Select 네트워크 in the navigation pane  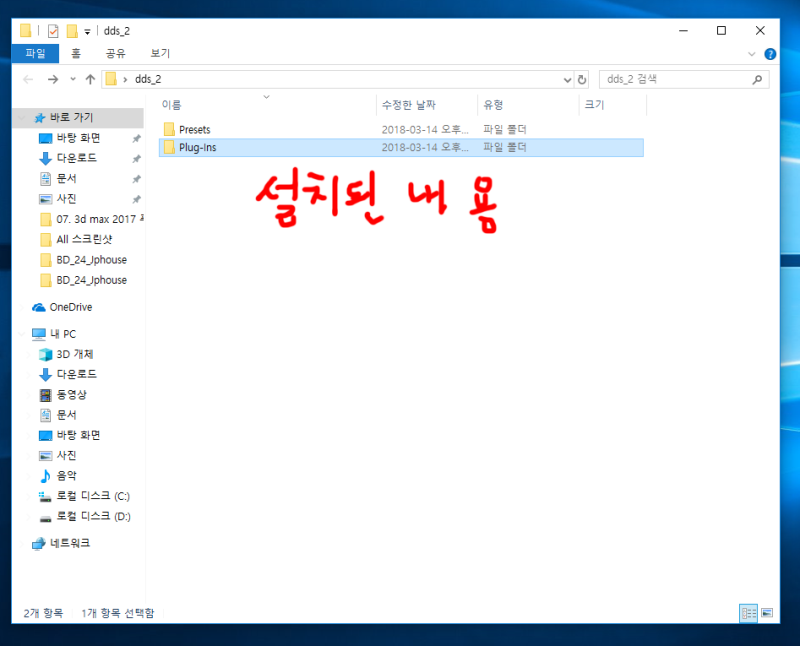tap(70, 543)
